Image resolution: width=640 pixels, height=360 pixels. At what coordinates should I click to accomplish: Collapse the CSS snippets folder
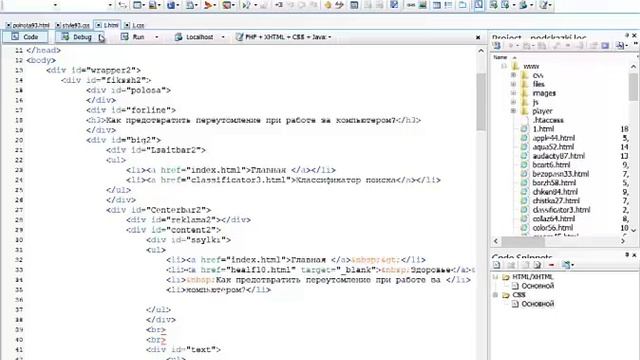(x=496, y=295)
